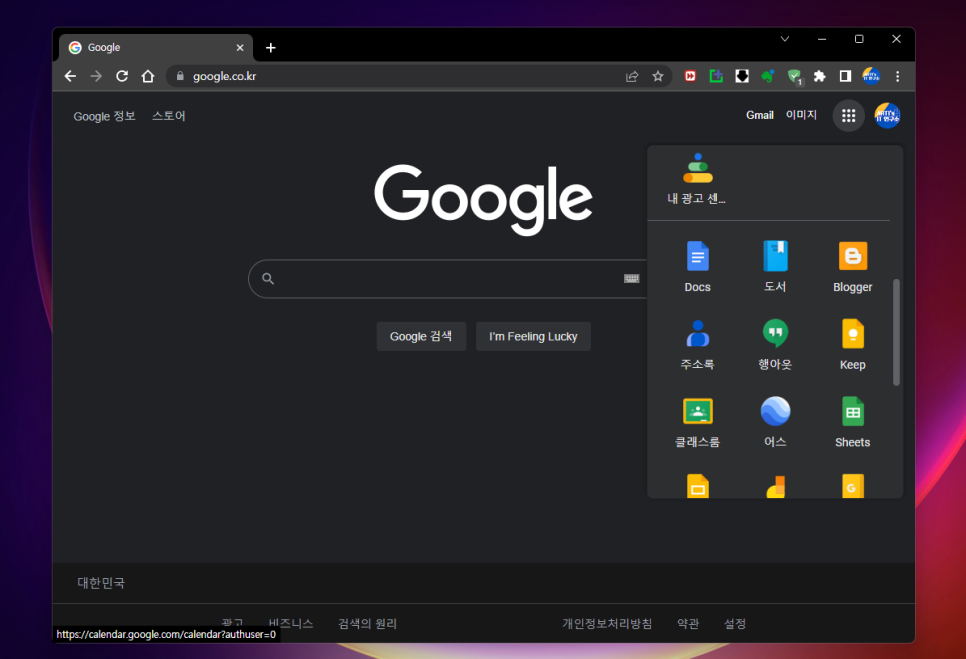Click the I'm Feeling Lucky button
This screenshot has width=966, height=659.
tap(533, 336)
